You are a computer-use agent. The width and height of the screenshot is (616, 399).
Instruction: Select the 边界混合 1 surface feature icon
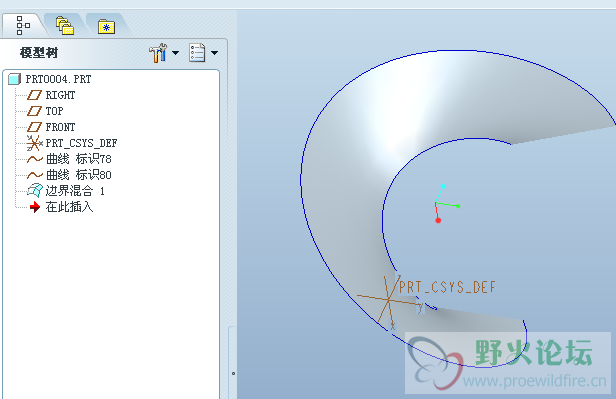(35, 190)
